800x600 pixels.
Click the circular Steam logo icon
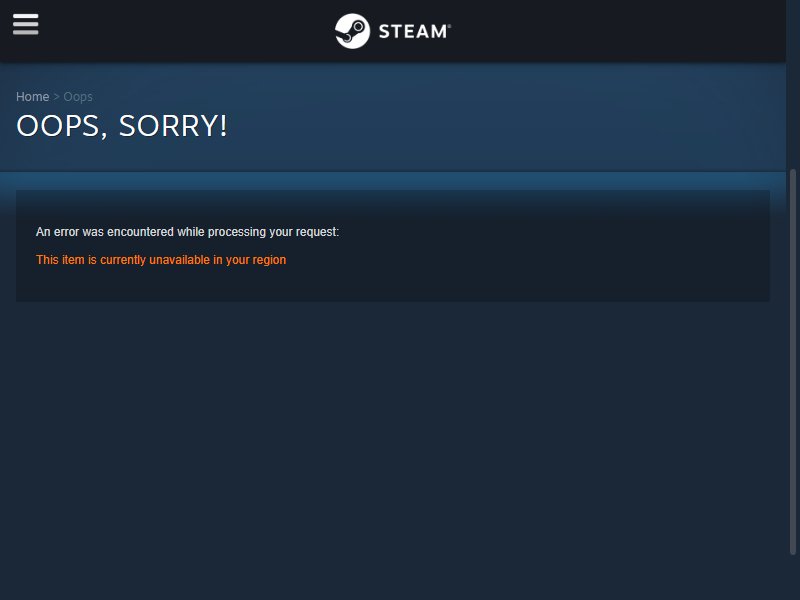point(352,31)
